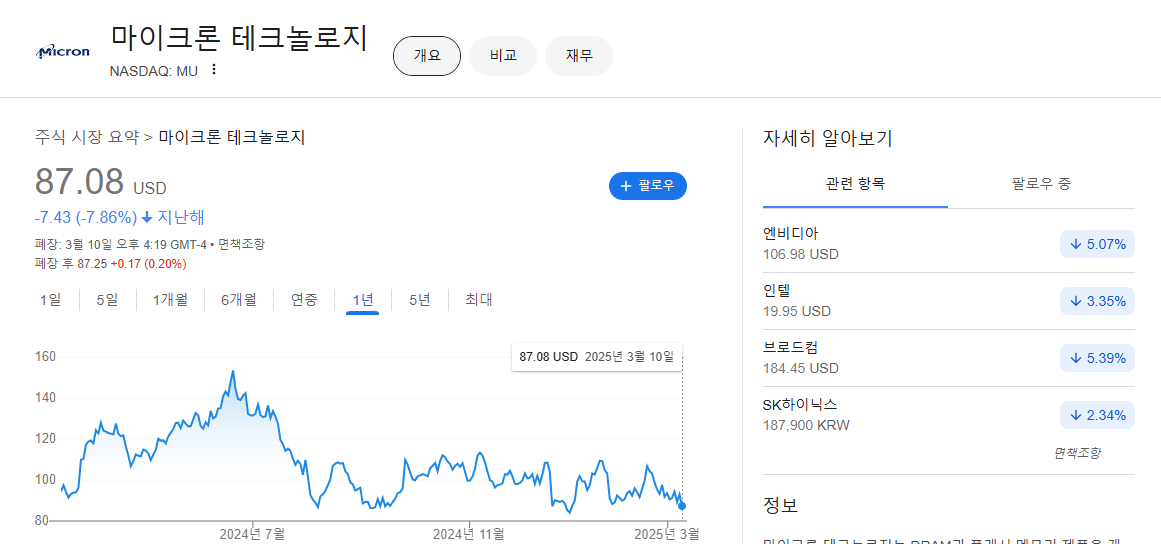
Task: Click the 106.98 USD price under 엔비디아
Action: tap(800, 255)
